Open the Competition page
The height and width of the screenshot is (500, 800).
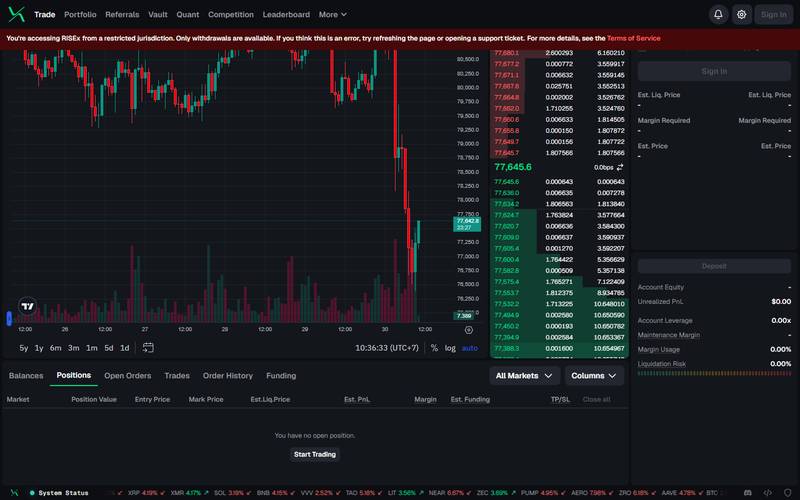pos(231,14)
